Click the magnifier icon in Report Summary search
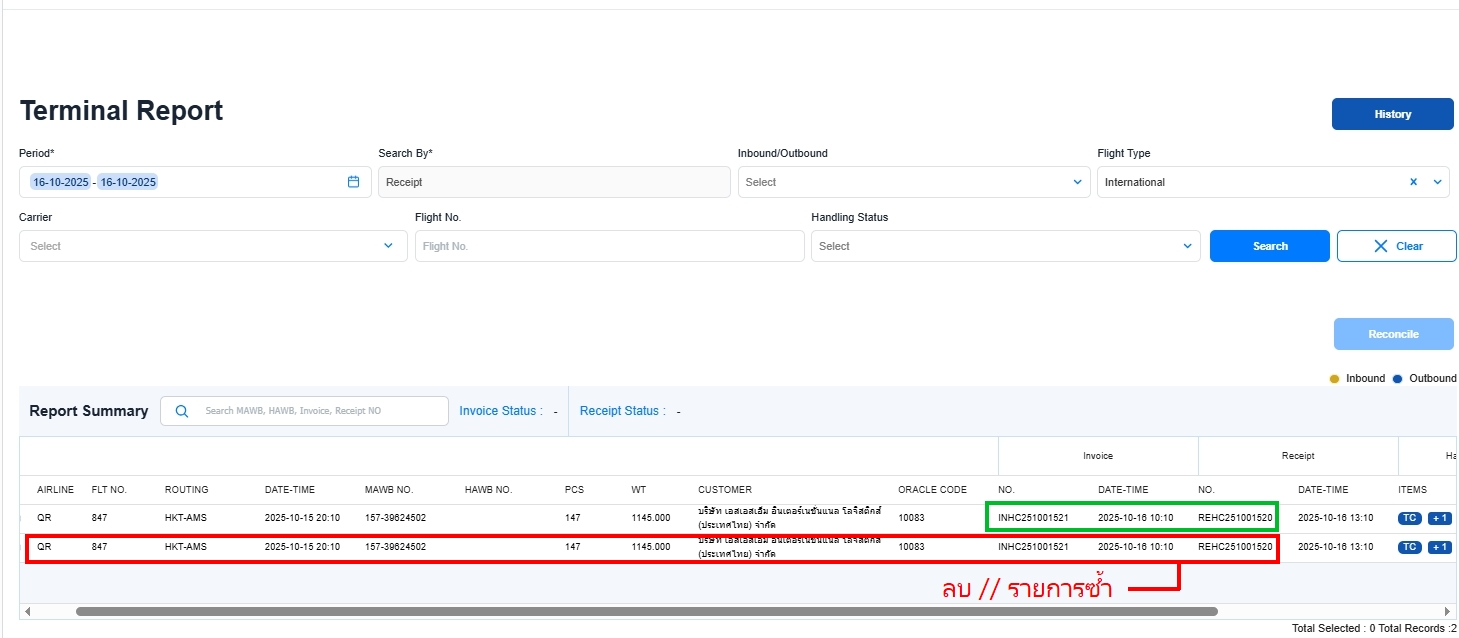This screenshot has width=1459, height=638. (181, 411)
